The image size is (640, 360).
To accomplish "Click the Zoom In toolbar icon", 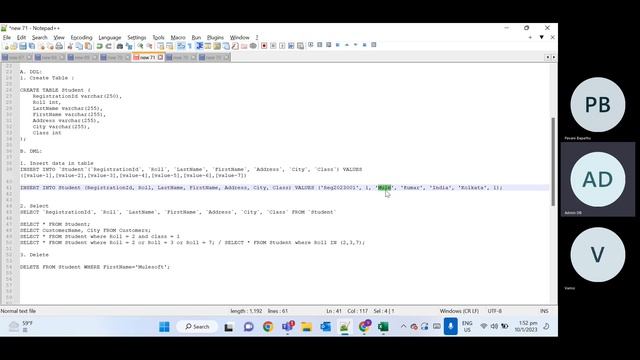I will (x=140, y=46).
